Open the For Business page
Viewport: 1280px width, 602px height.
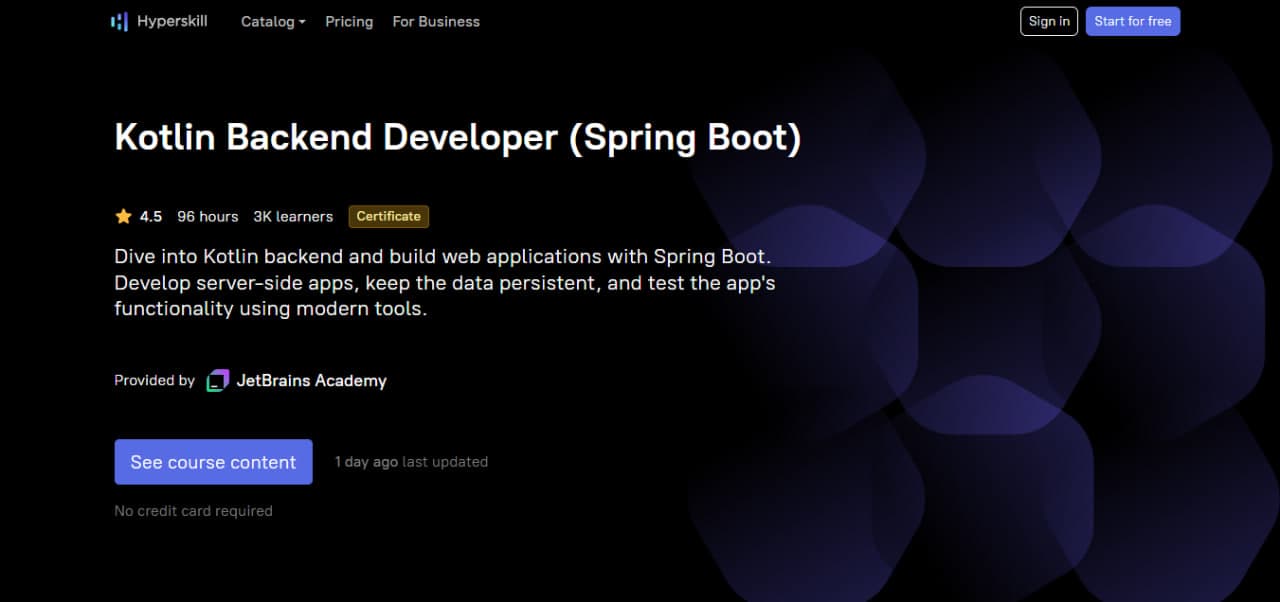(436, 21)
